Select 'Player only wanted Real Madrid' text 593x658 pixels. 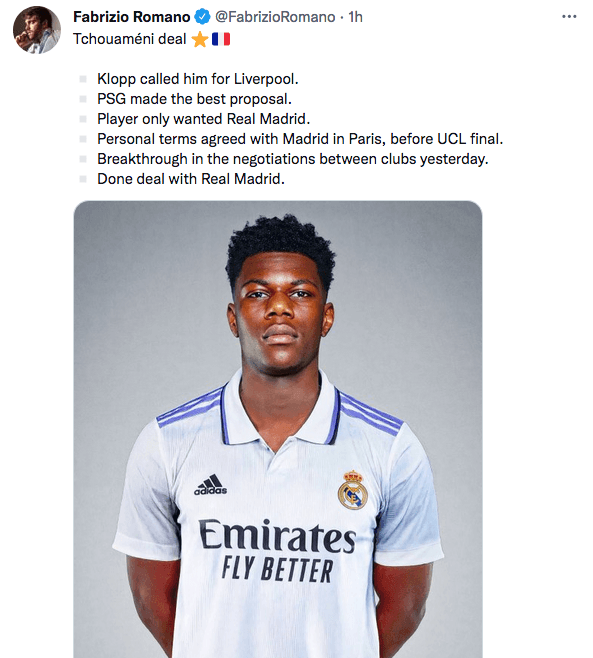click(x=204, y=119)
